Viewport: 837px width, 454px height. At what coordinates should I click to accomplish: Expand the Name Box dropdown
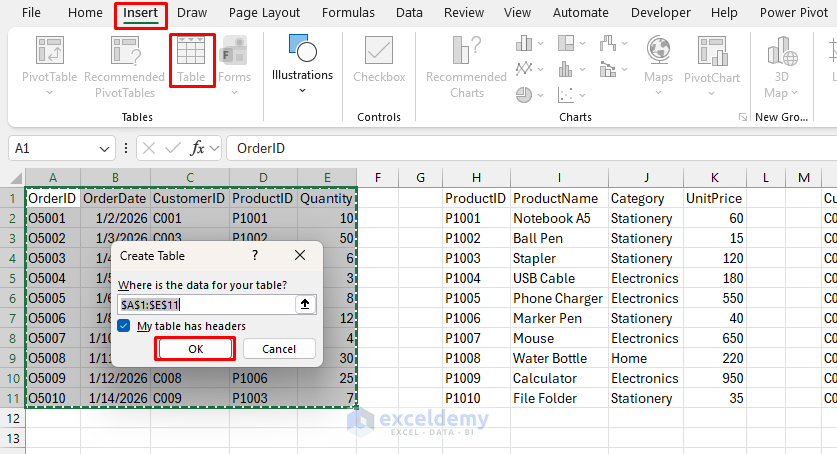(x=104, y=149)
